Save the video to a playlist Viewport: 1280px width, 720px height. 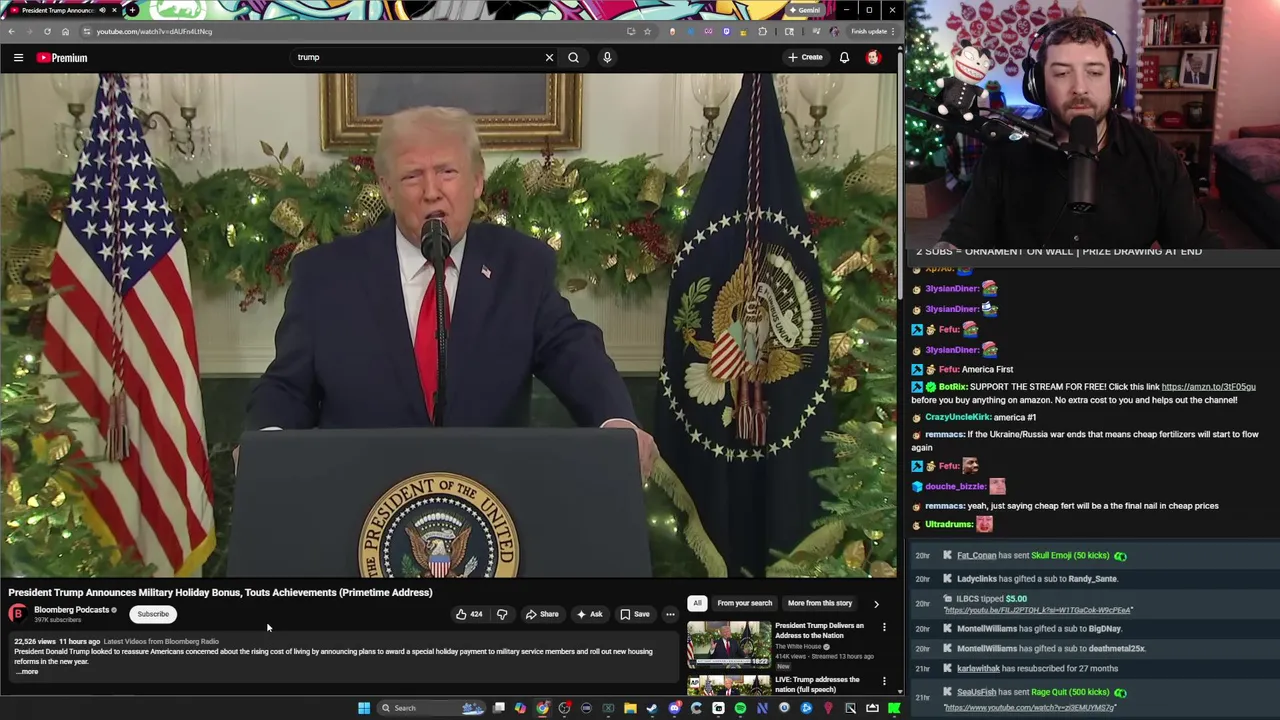click(x=635, y=614)
